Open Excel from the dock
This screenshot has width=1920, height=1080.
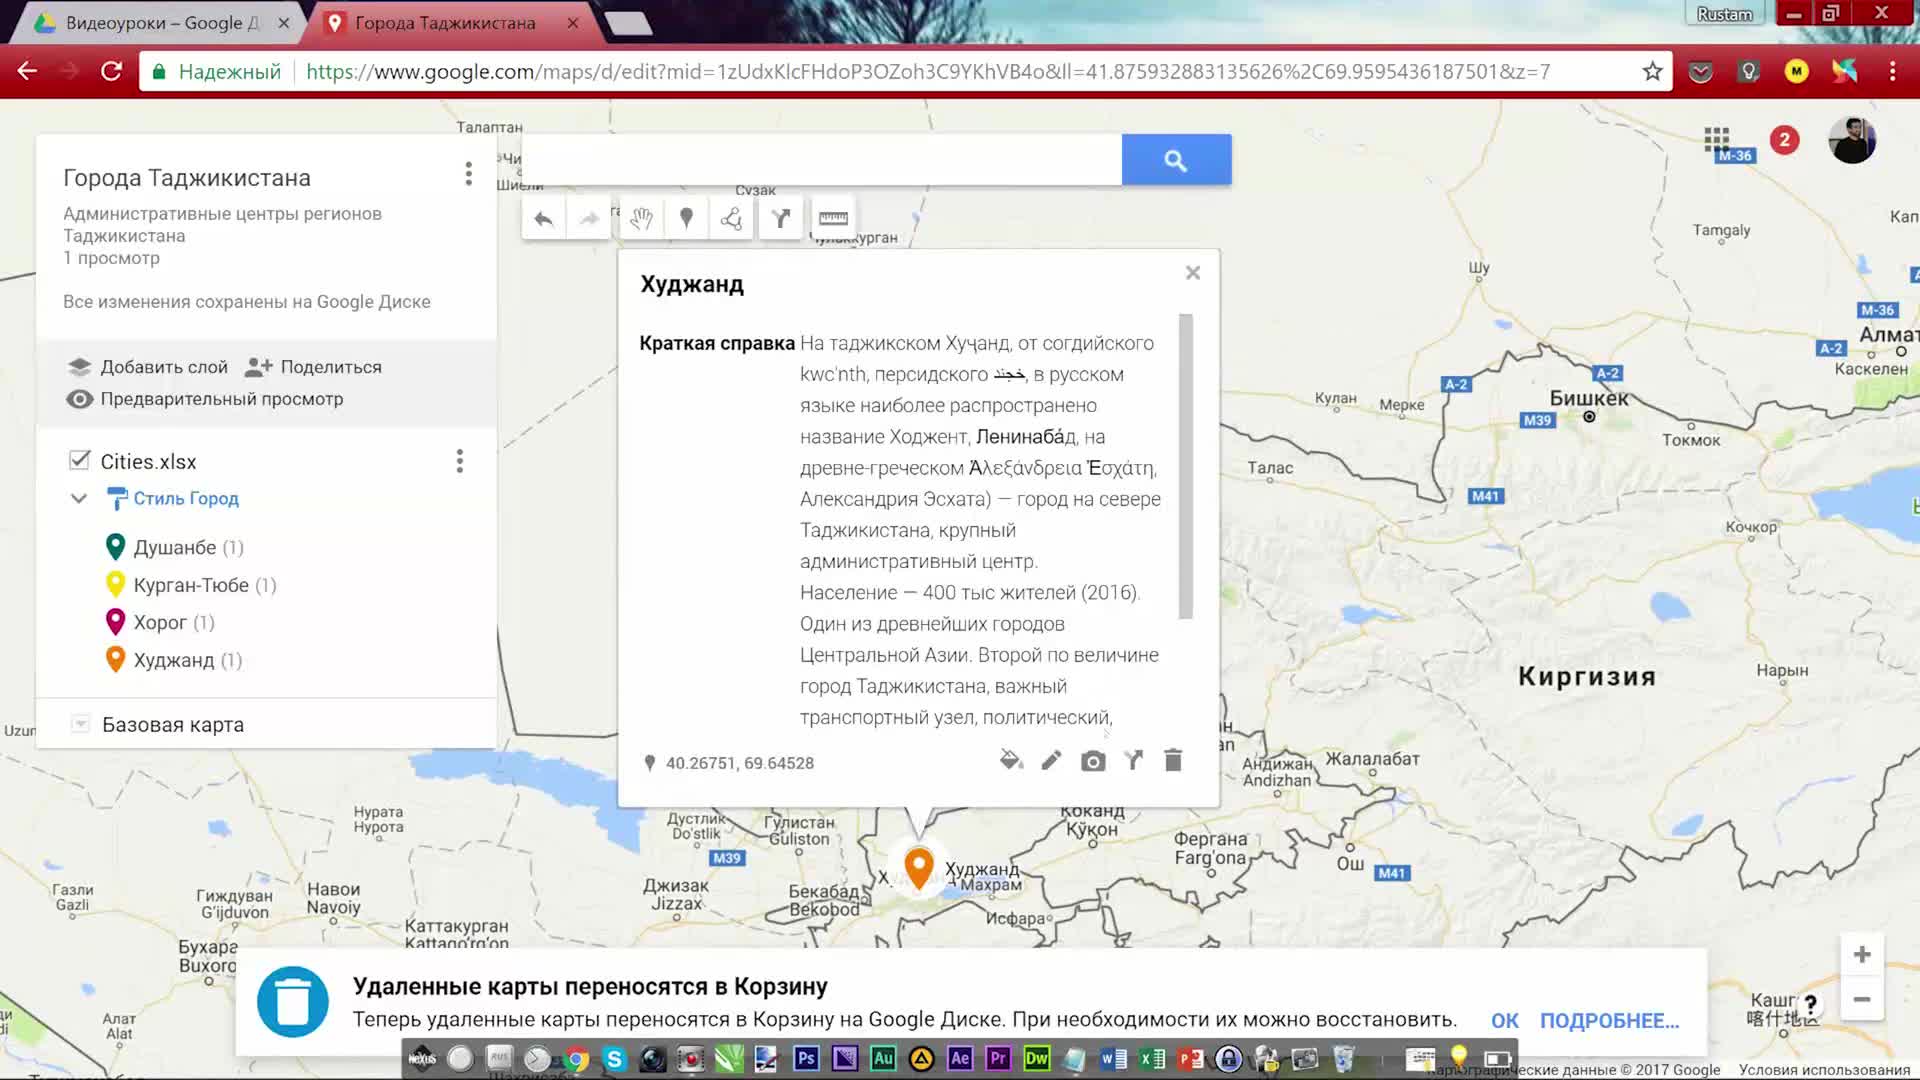pos(1152,1058)
